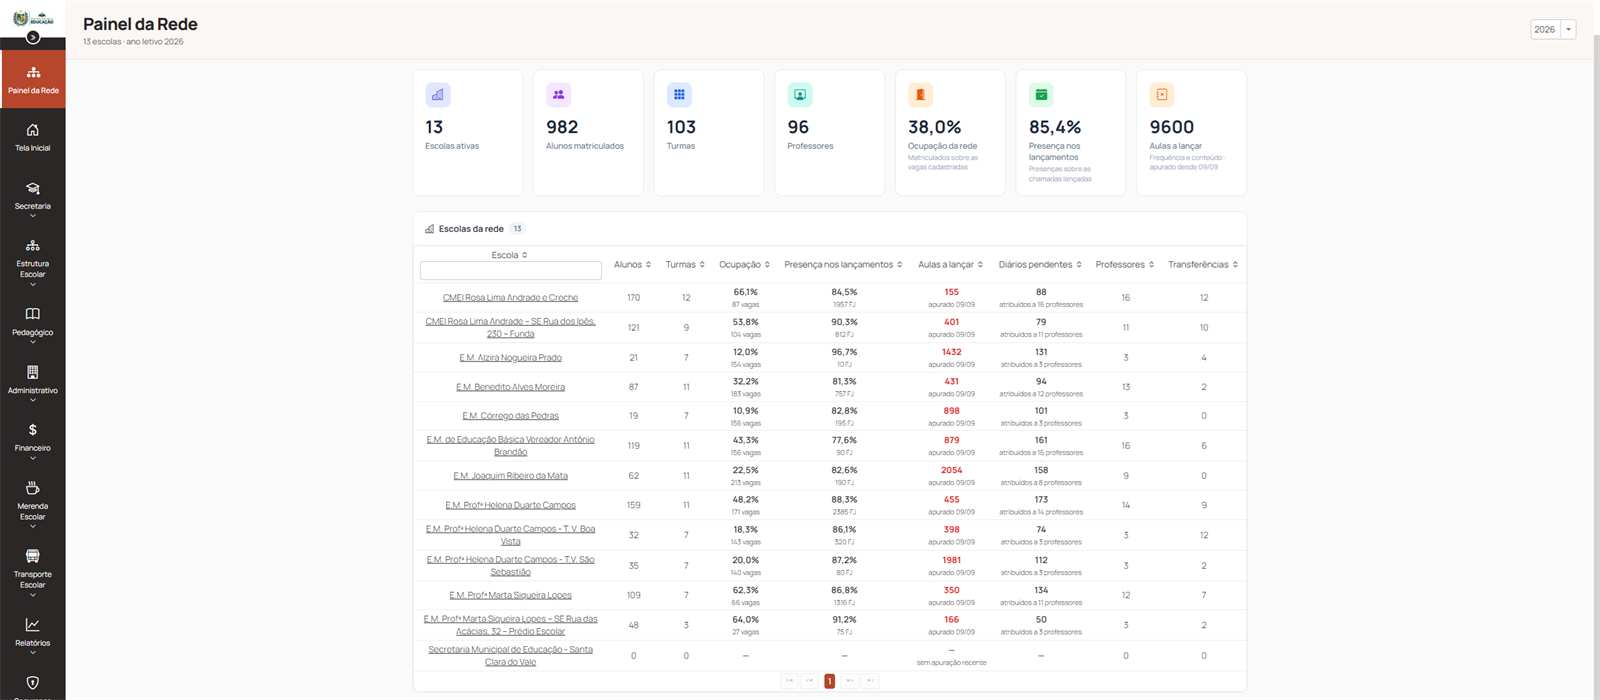Open E.M. Profª Helena Duarte Campos link
Image resolution: width=1600 pixels, height=700 pixels.
[511, 505]
